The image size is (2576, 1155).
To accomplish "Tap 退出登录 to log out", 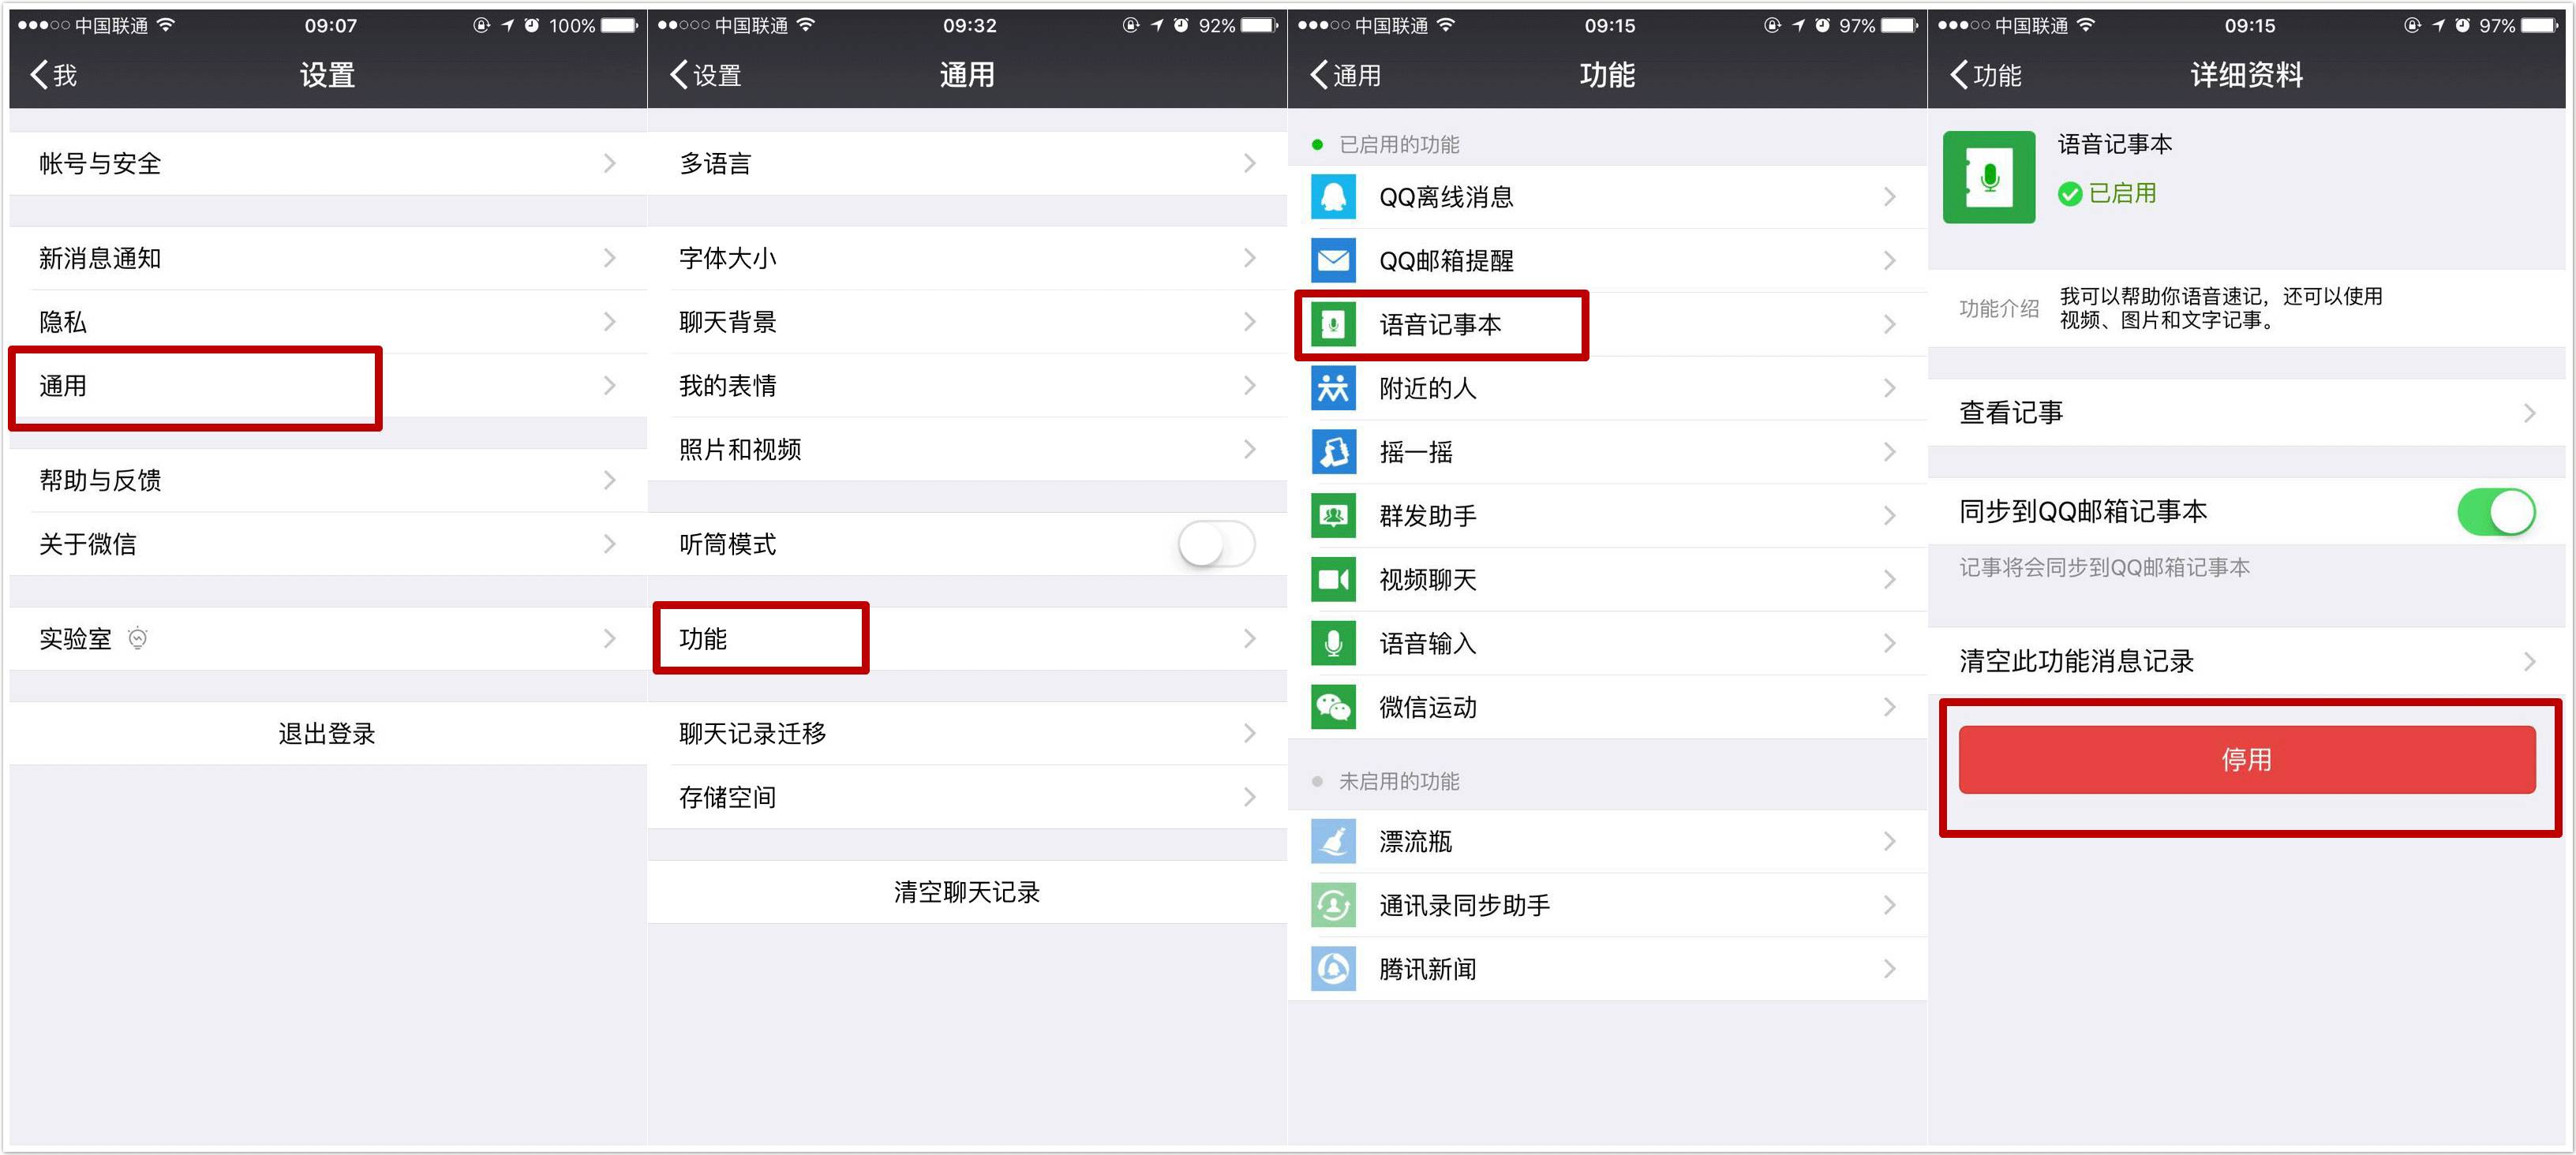I will 326,732.
